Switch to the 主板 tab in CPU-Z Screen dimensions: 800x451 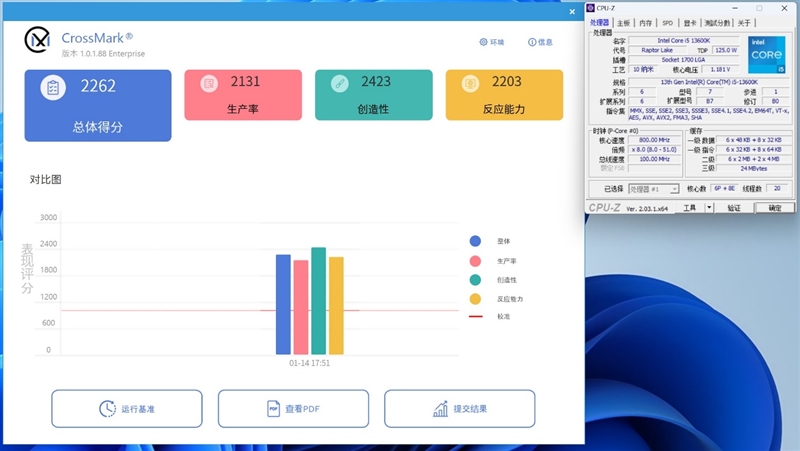click(623, 23)
